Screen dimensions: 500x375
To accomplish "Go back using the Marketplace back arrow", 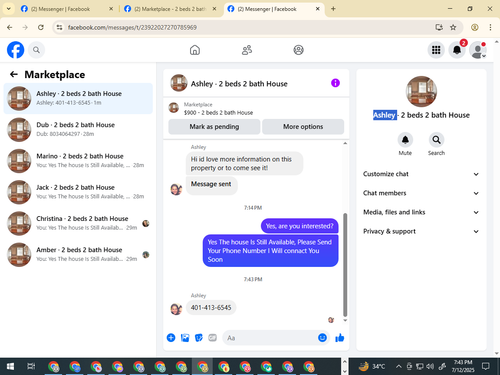I will tap(14, 74).
